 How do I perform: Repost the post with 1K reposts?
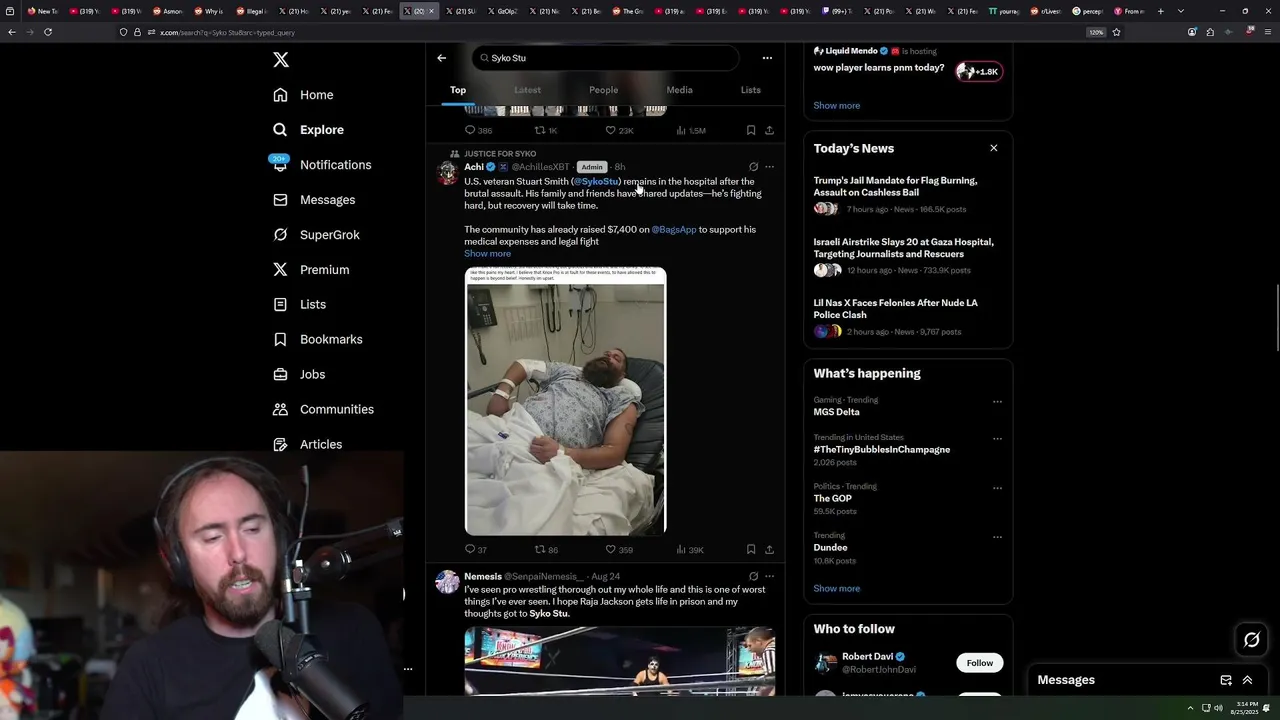(546, 130)
